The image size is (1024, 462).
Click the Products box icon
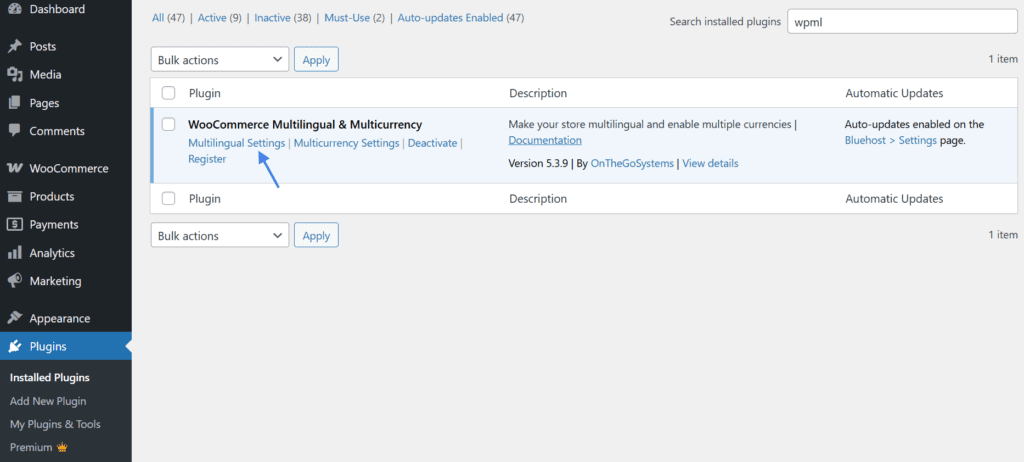tap(14, 196)
